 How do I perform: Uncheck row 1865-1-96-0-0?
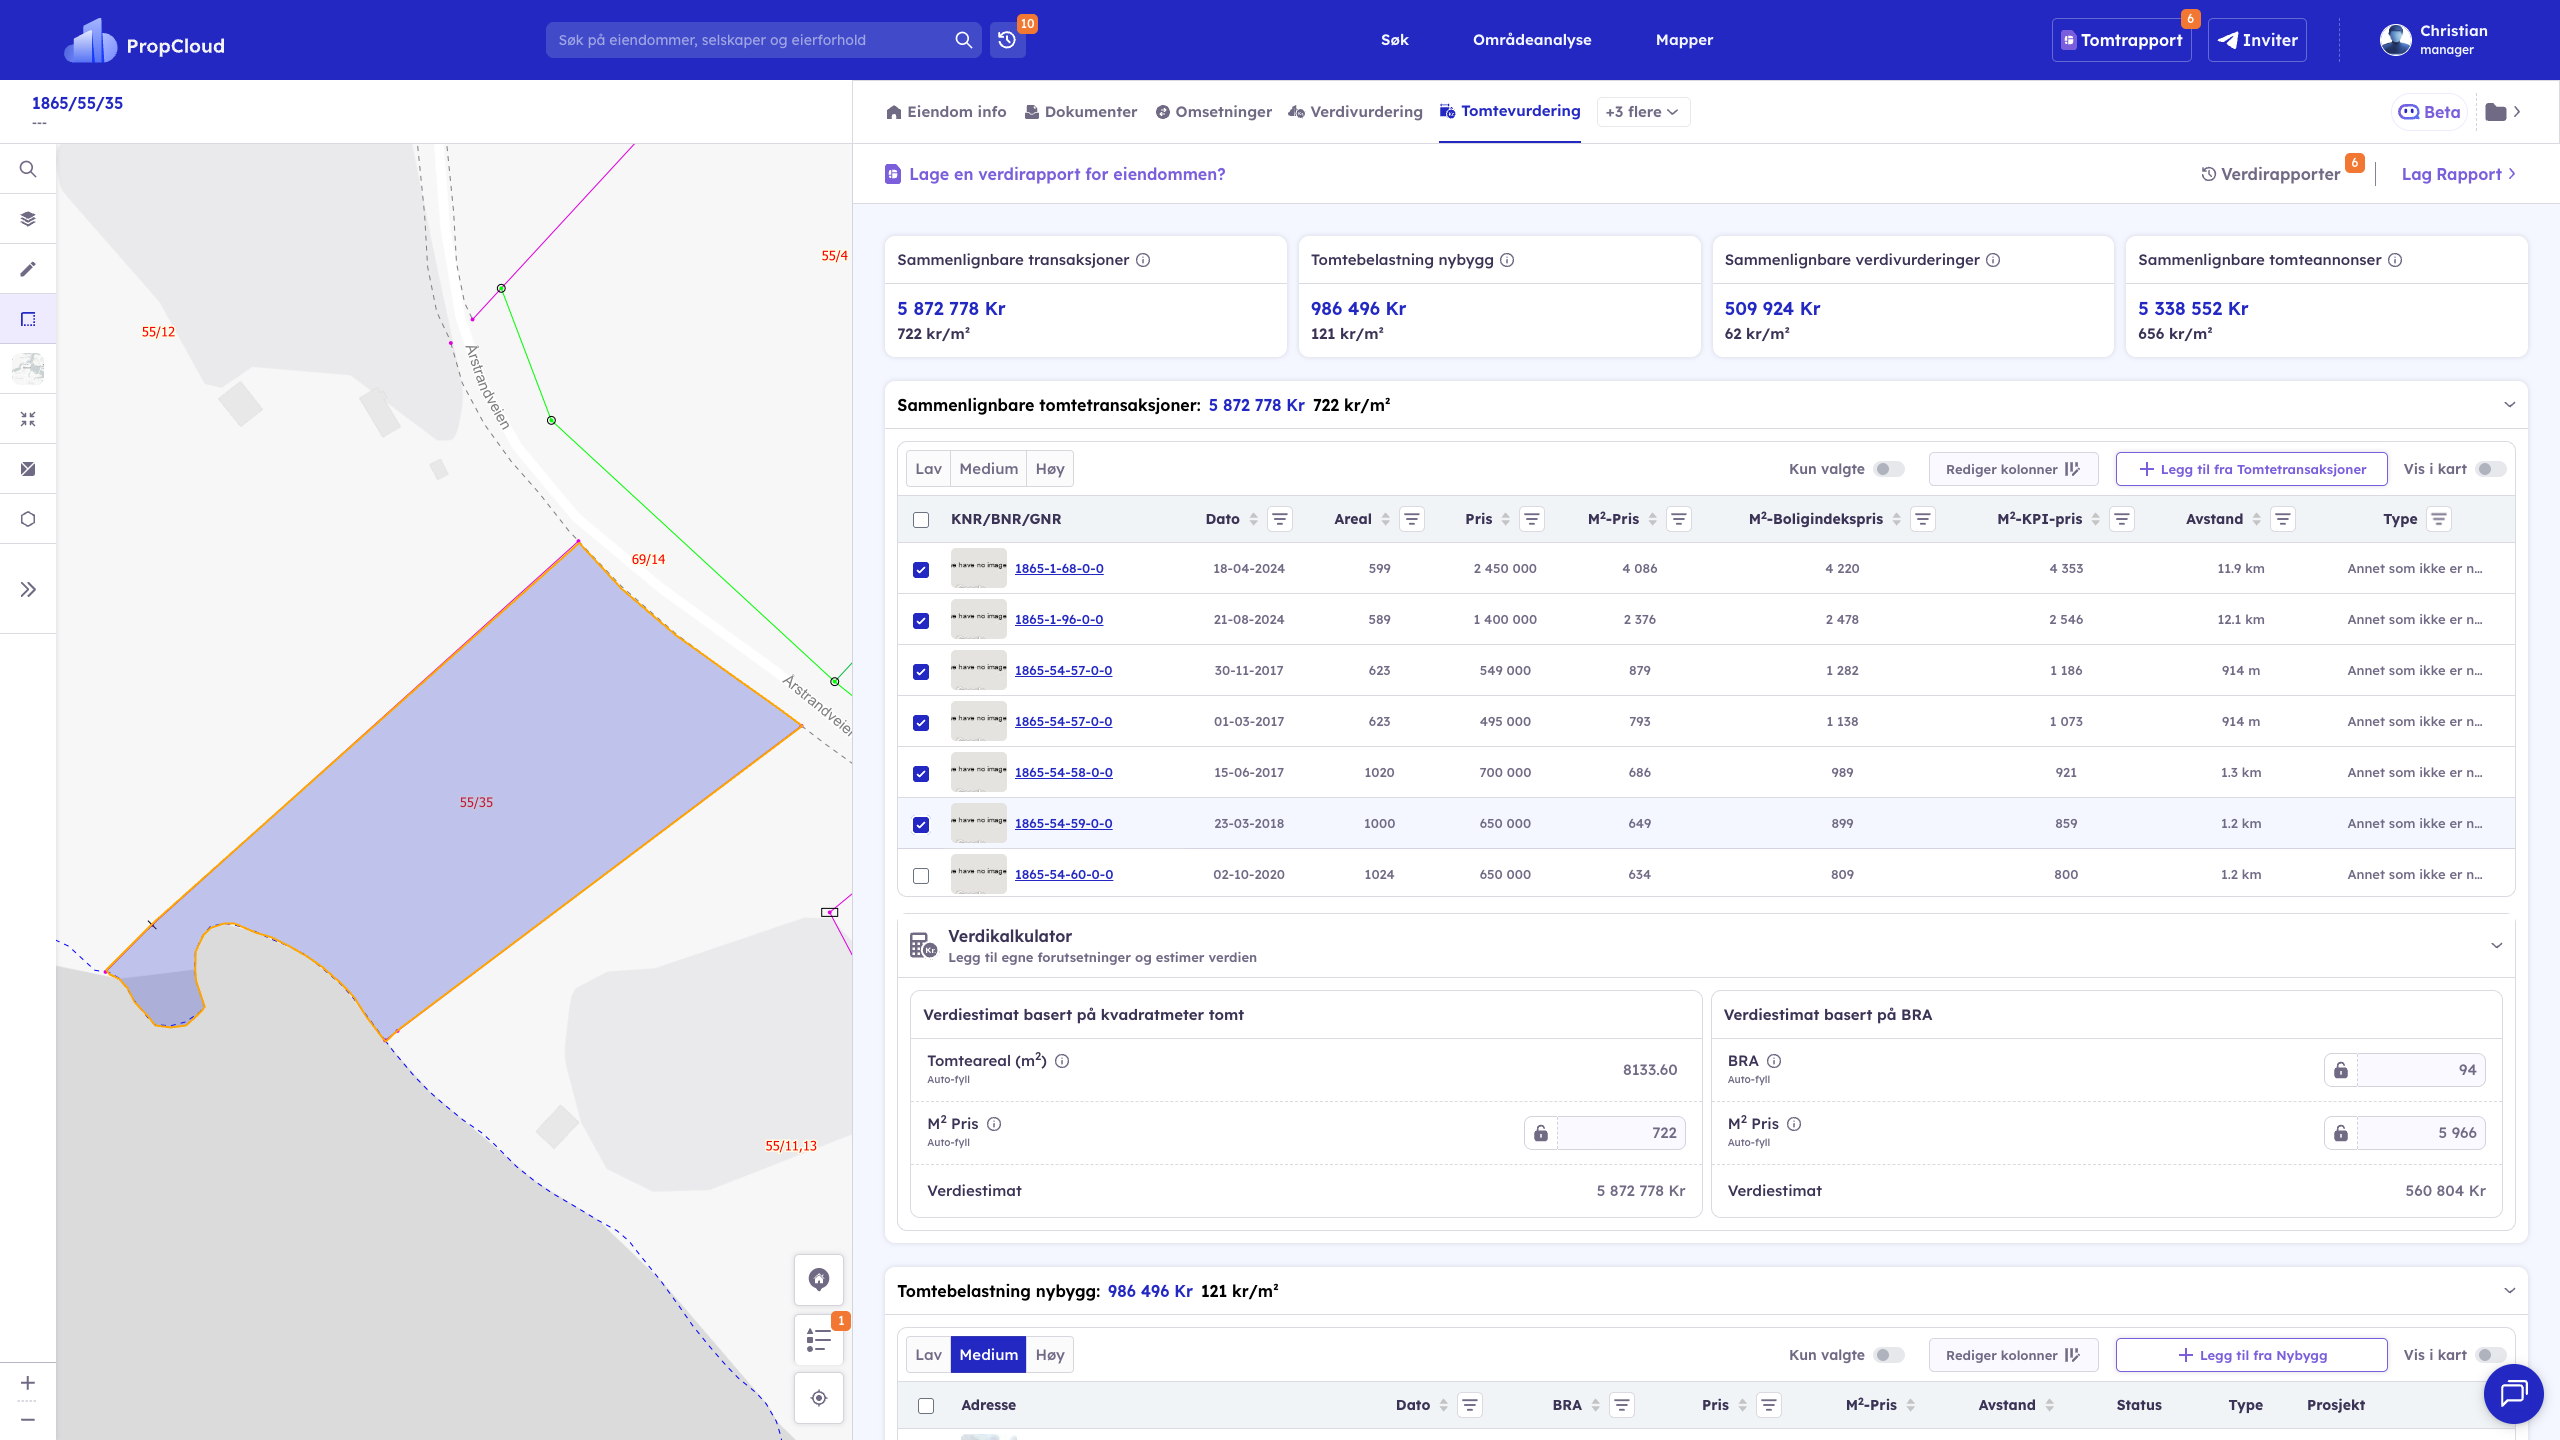(x=921, y=621)
